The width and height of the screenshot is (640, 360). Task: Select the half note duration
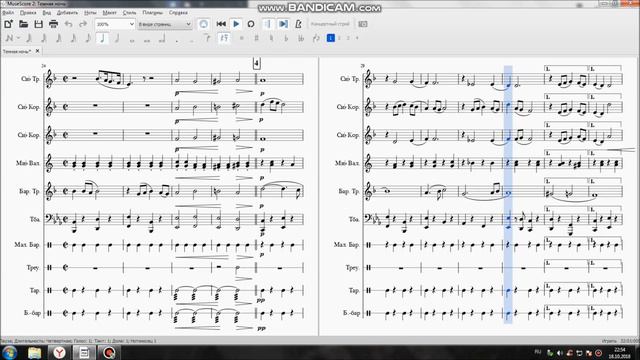tap(117, 38)
